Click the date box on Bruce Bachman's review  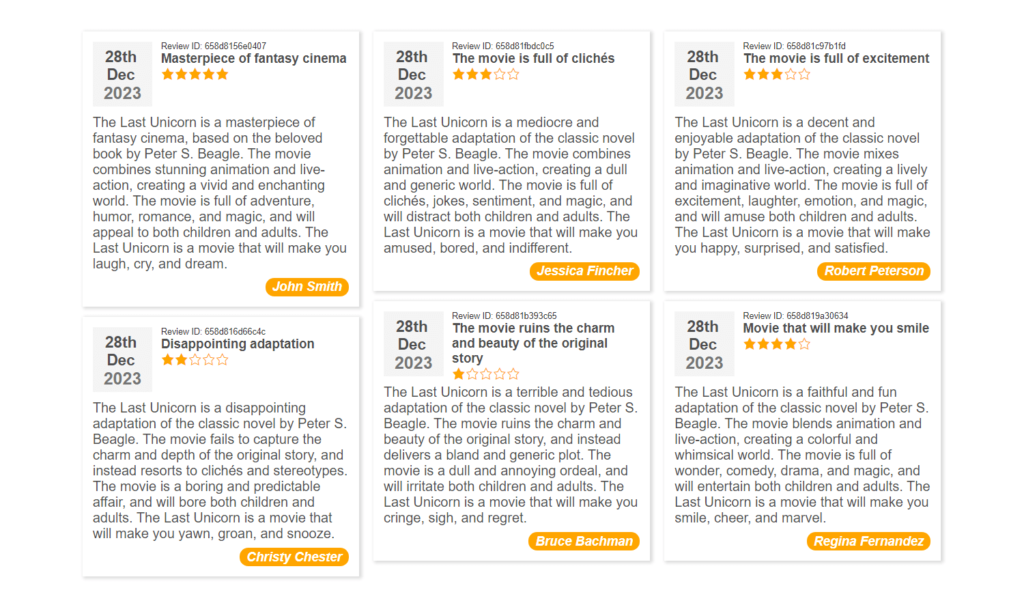click(x=413, y=344)
